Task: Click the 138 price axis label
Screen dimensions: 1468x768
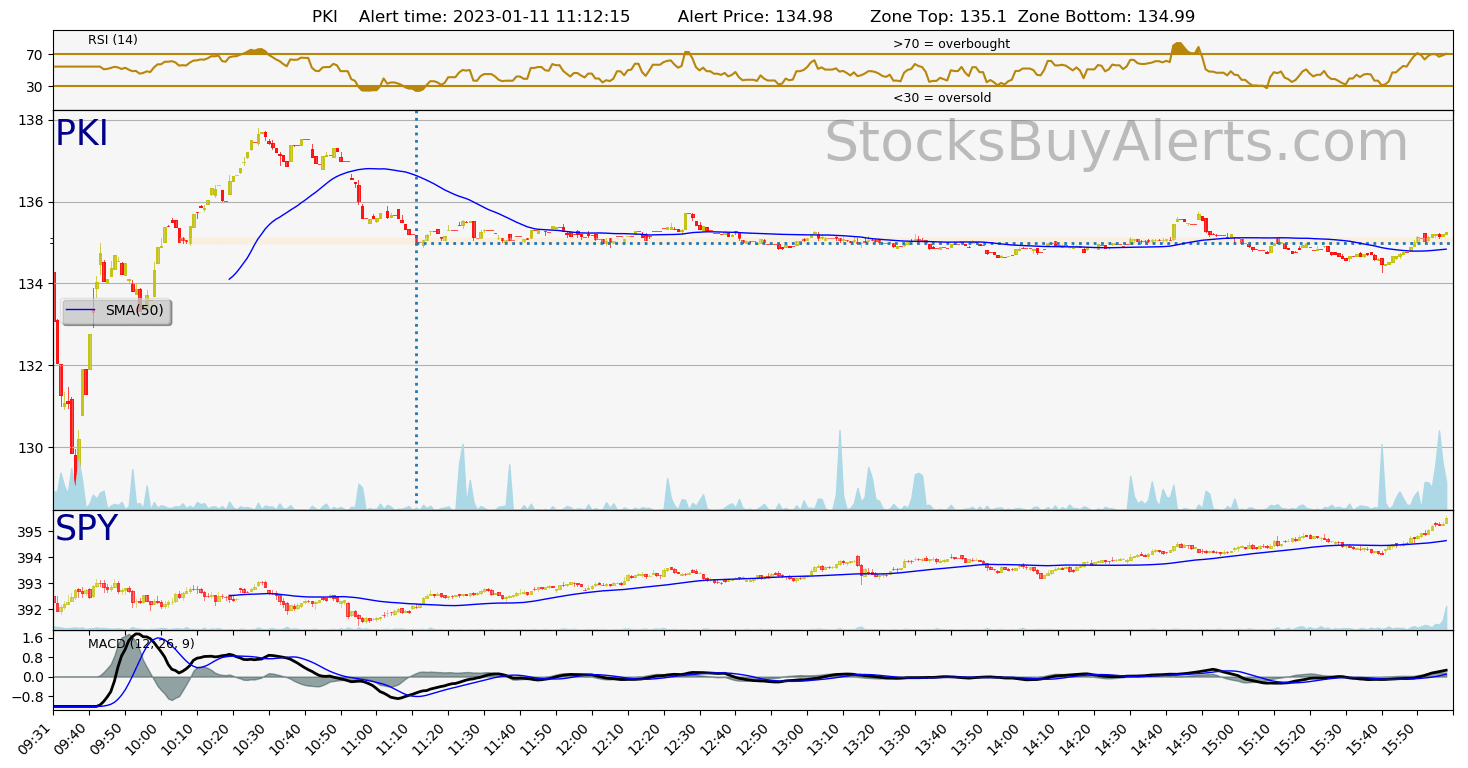Action: click(31, 120)
